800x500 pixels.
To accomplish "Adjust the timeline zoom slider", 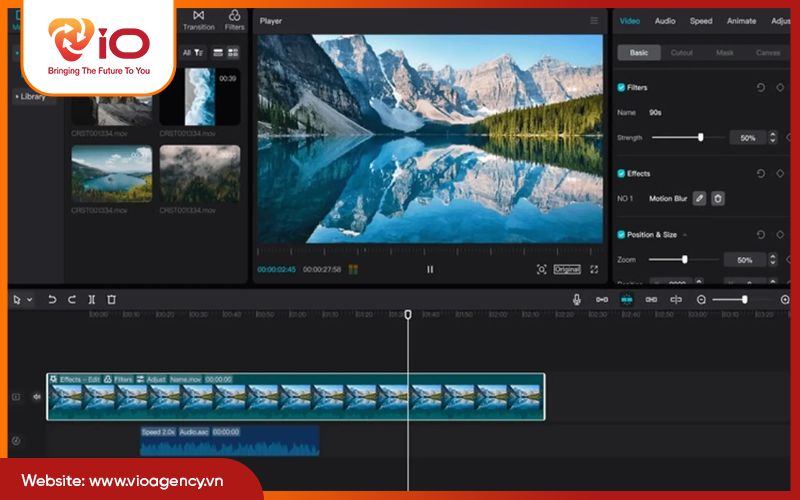I will click(744, 300).
